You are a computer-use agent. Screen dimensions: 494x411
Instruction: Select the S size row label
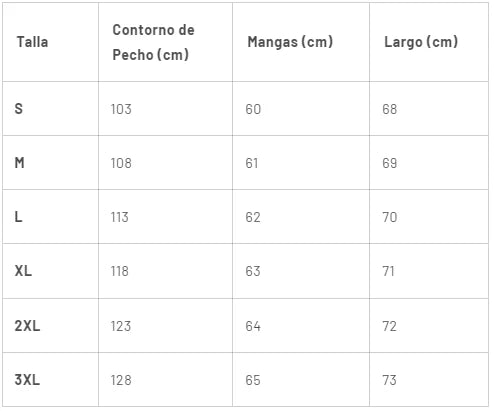coord(19,109)
